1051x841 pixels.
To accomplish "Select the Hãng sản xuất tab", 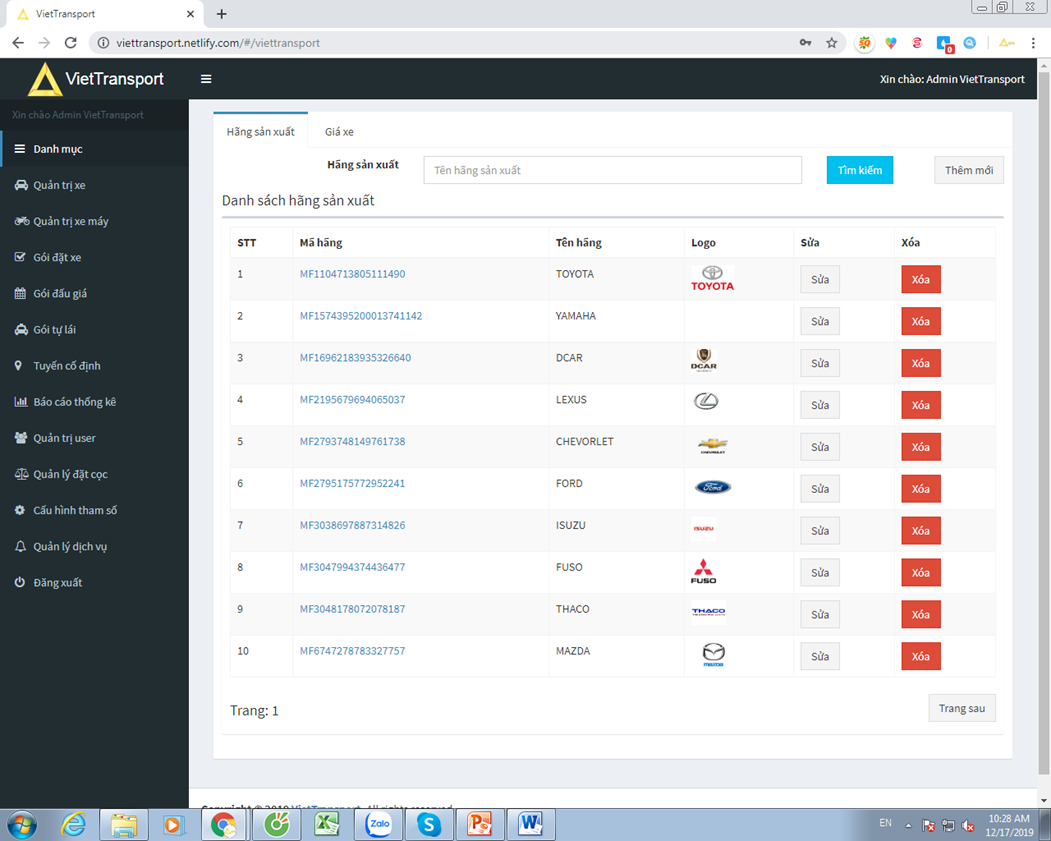I will (x=260, y=131).
